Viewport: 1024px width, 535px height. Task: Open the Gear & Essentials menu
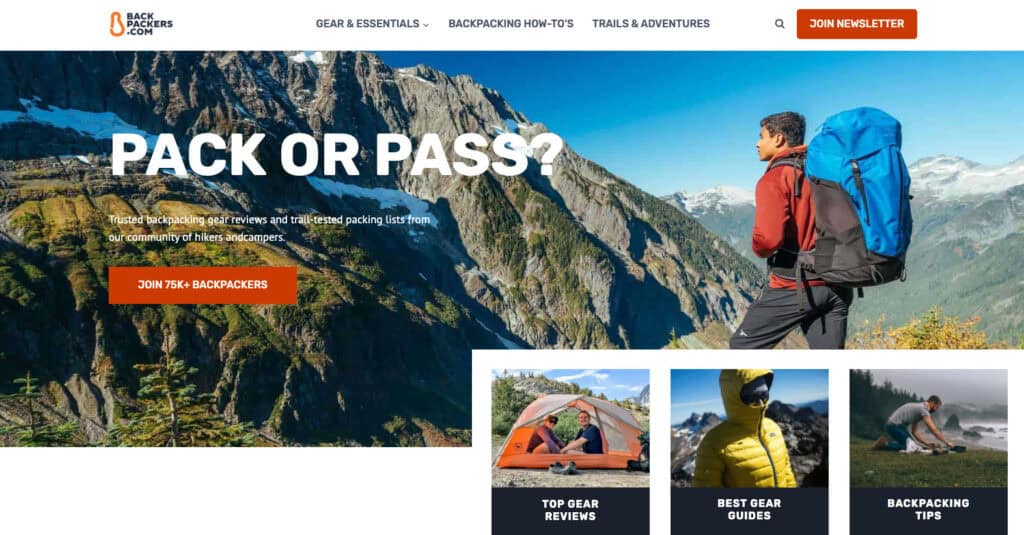(368, 24)
